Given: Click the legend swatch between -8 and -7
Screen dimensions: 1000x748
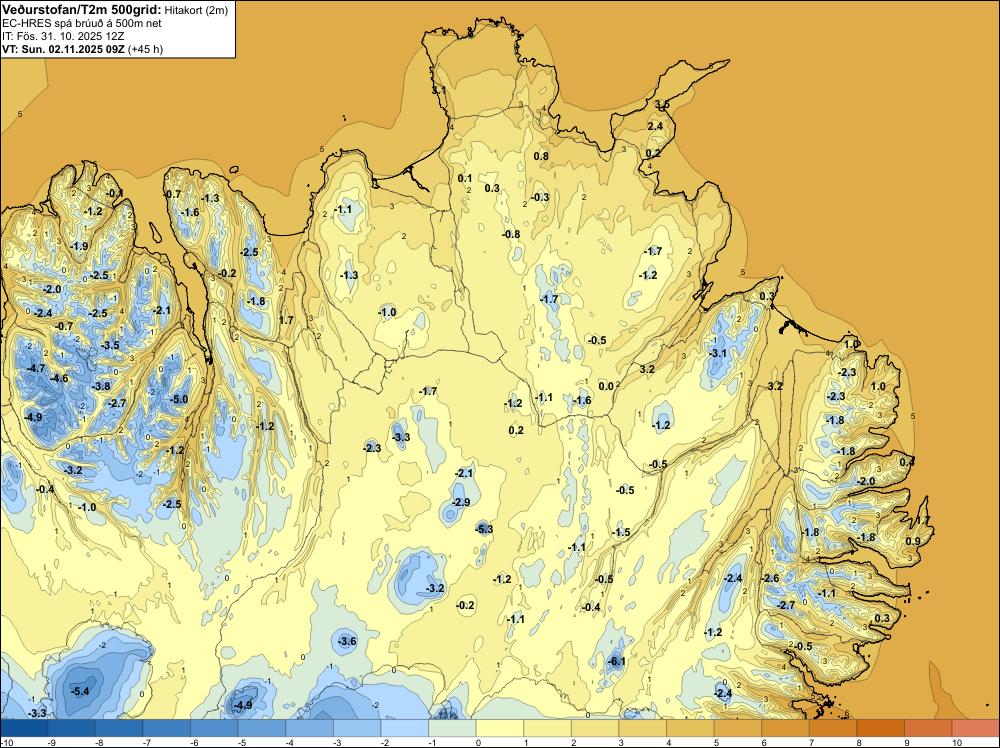Looking at the screenshot, I should [x=119, y=728].
